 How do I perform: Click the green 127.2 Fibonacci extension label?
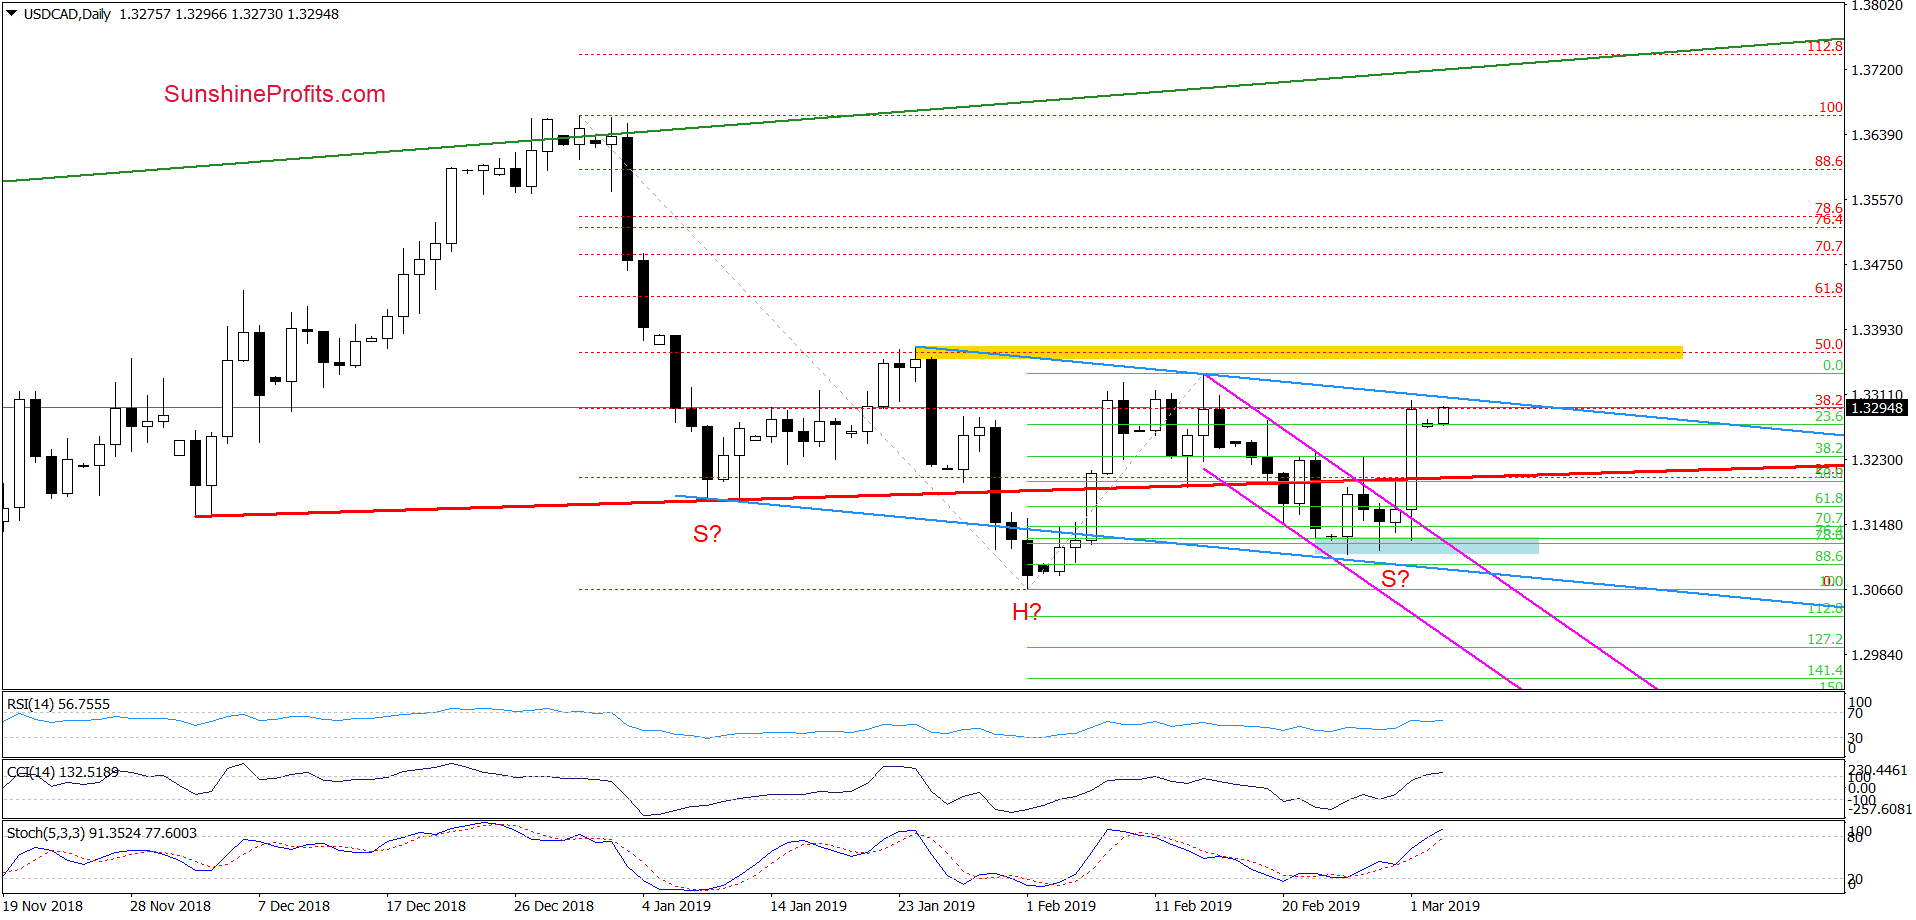click(x=1825, y=639)
